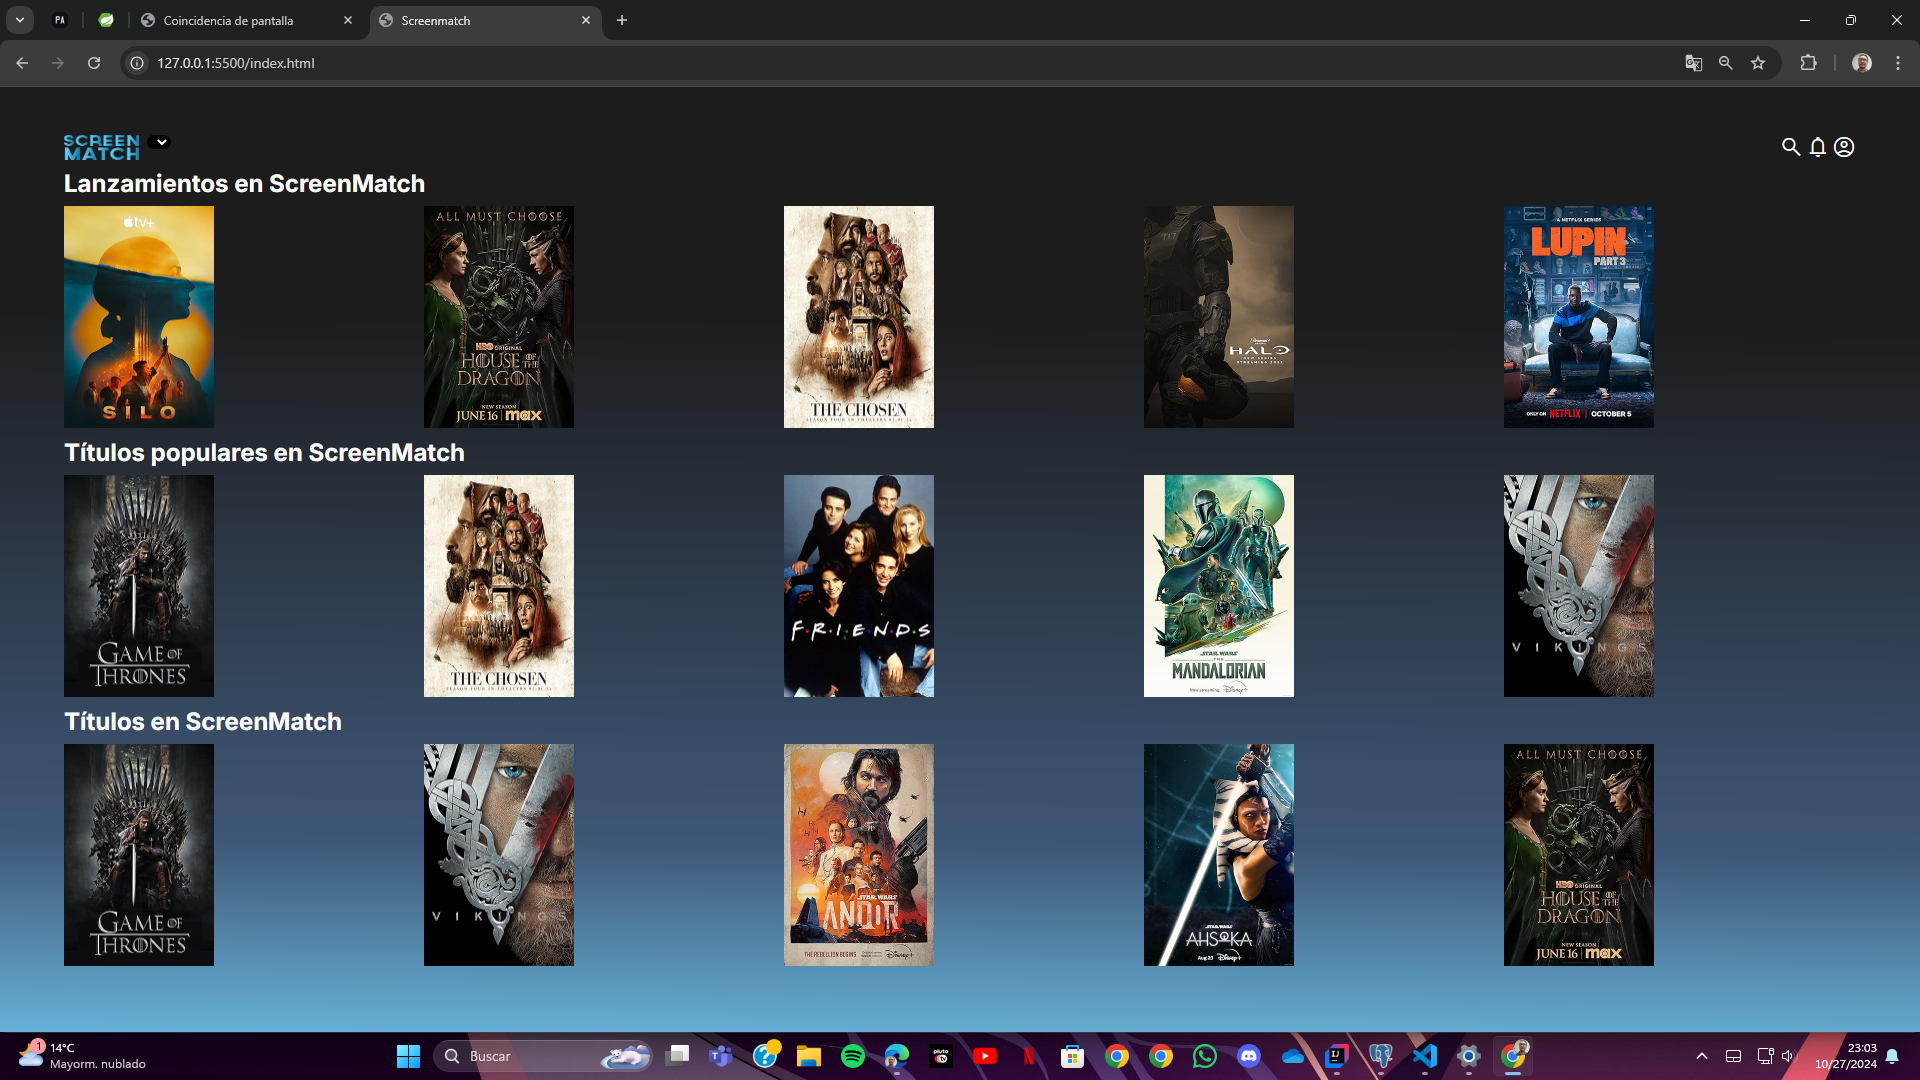1920x1080 pixels.
Task: Select the Halo poster
Action: coord(1219,317)
